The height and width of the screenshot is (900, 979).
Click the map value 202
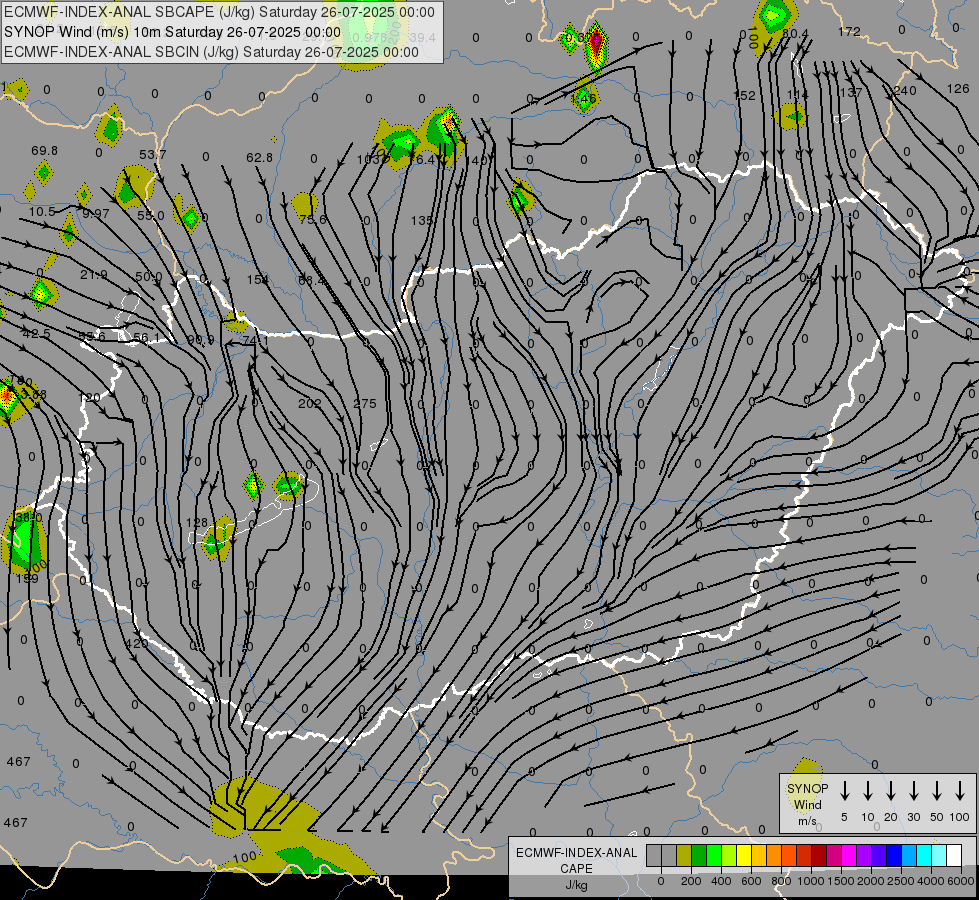309,403
